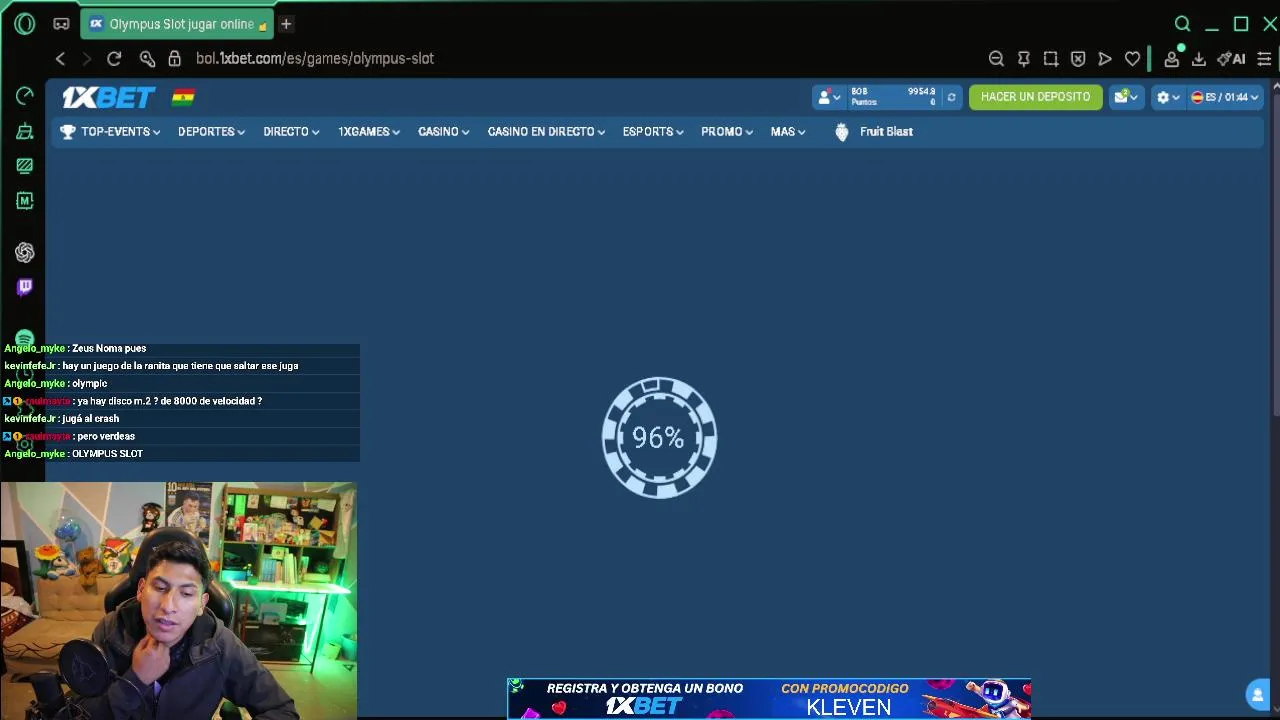Open the player triangle icon
The image size is (1280, 720).
click(1104, 59)
